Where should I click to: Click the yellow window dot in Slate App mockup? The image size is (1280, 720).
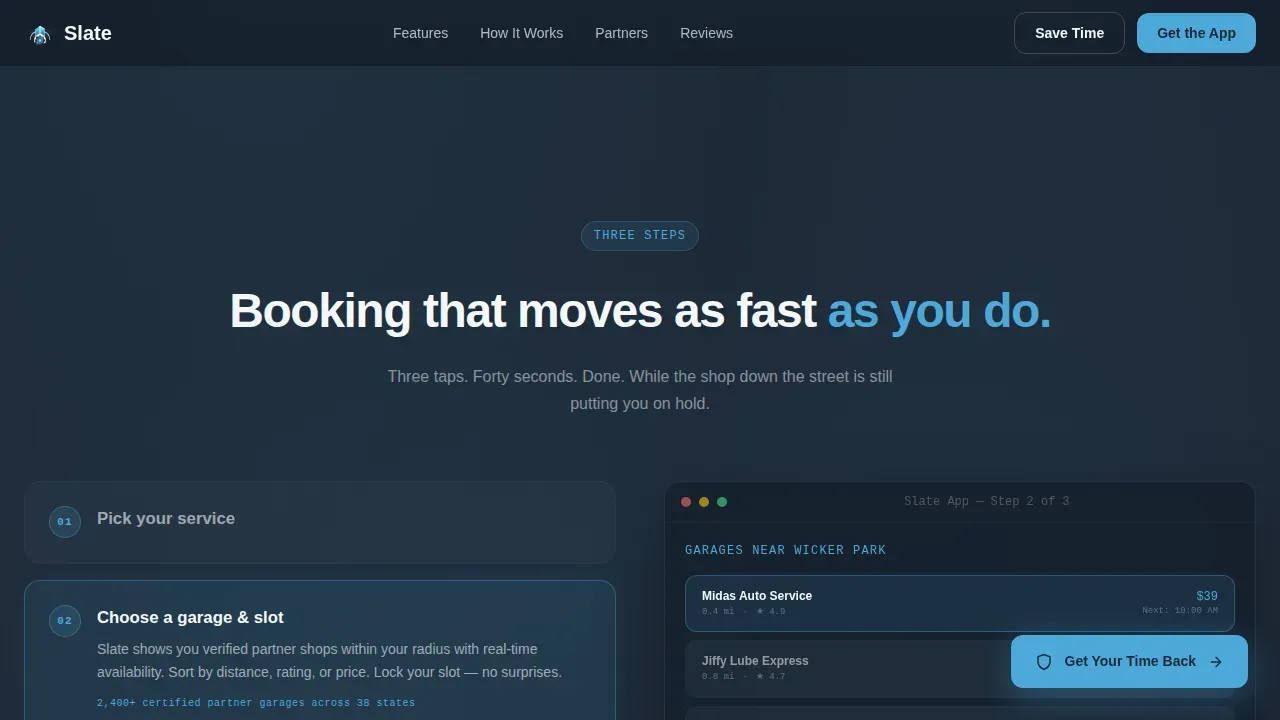(704, 502)
